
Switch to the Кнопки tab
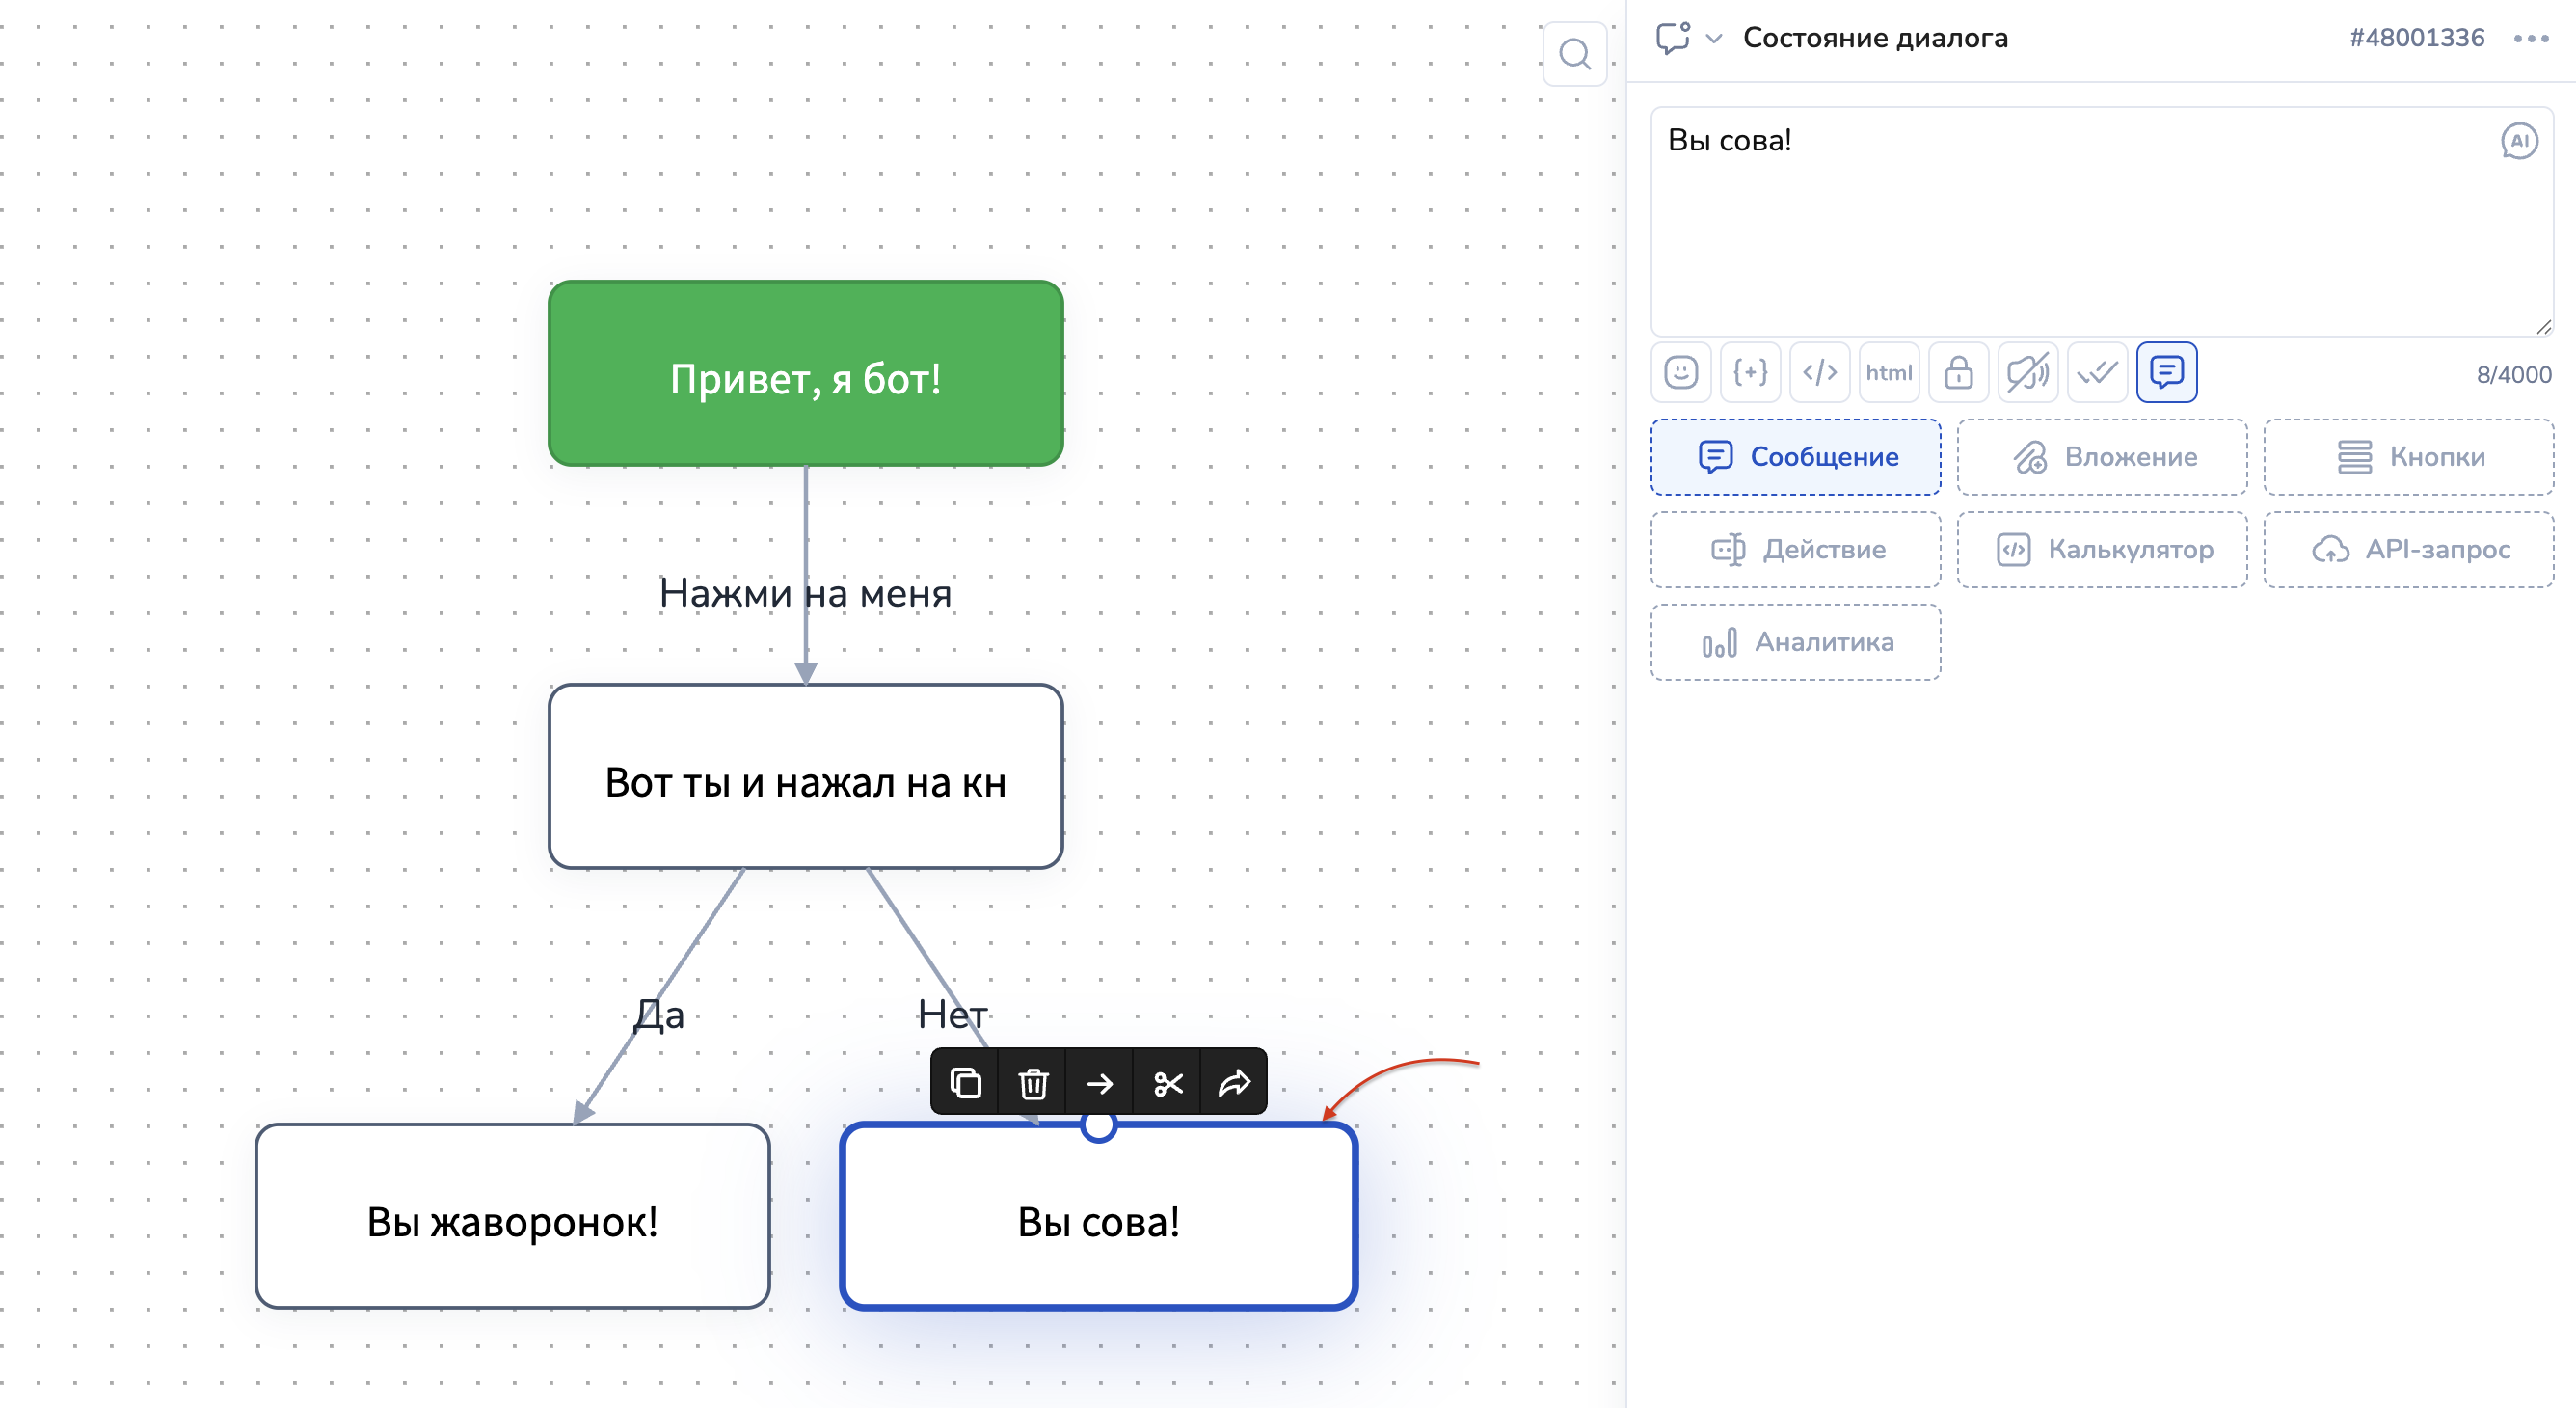pos(2408,457)
